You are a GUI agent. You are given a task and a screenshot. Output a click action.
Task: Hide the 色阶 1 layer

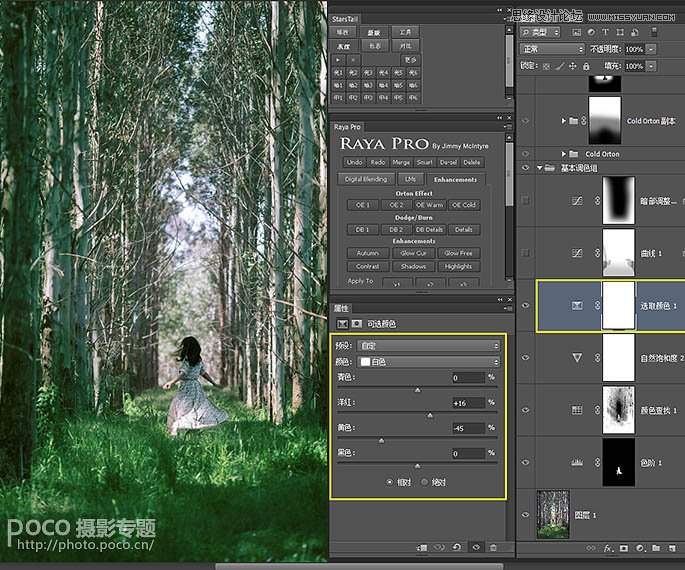click(x=526, y=463)
